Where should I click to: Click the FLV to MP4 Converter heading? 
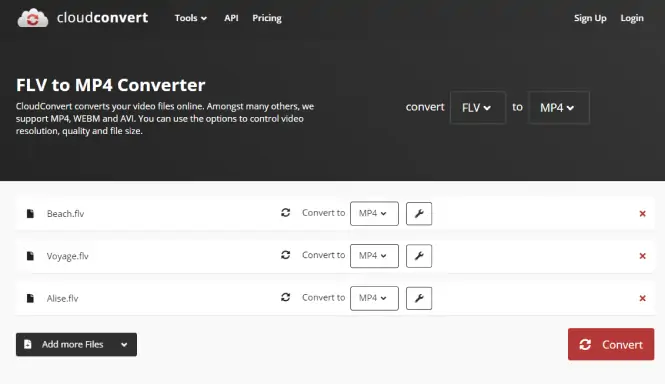(x=111, y=85)
